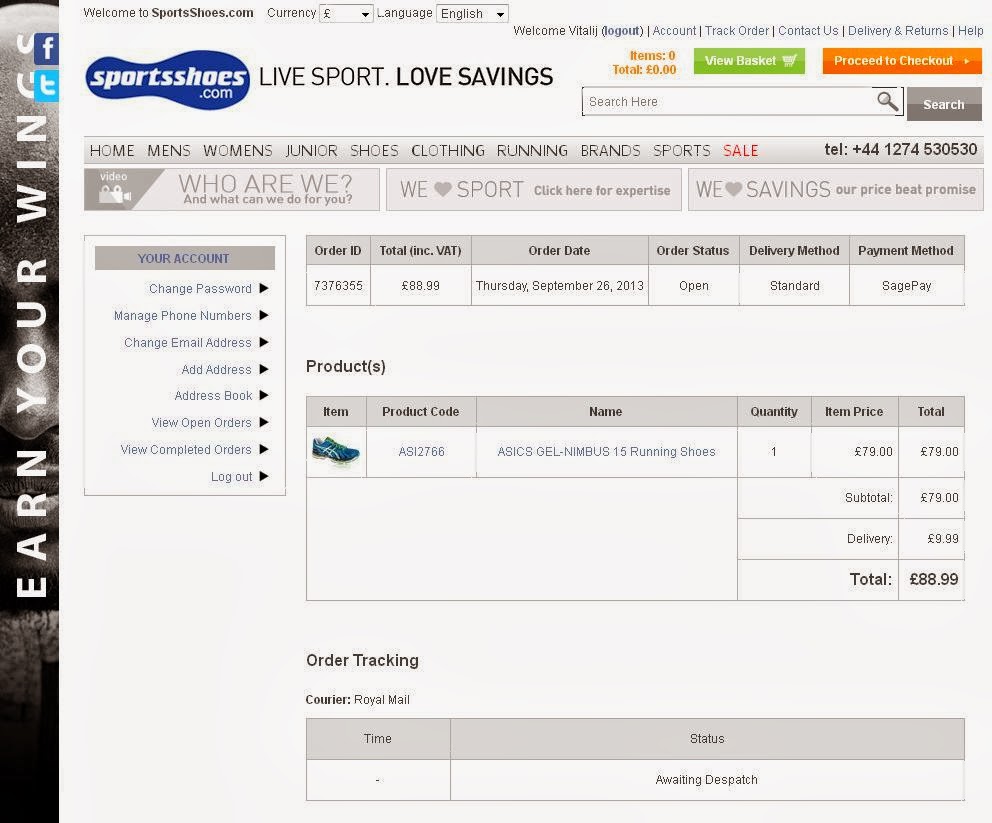This screenshot has width=992, height=823.
Task: Click order ID 7376355 cell
Action: [x=338, y=285]
